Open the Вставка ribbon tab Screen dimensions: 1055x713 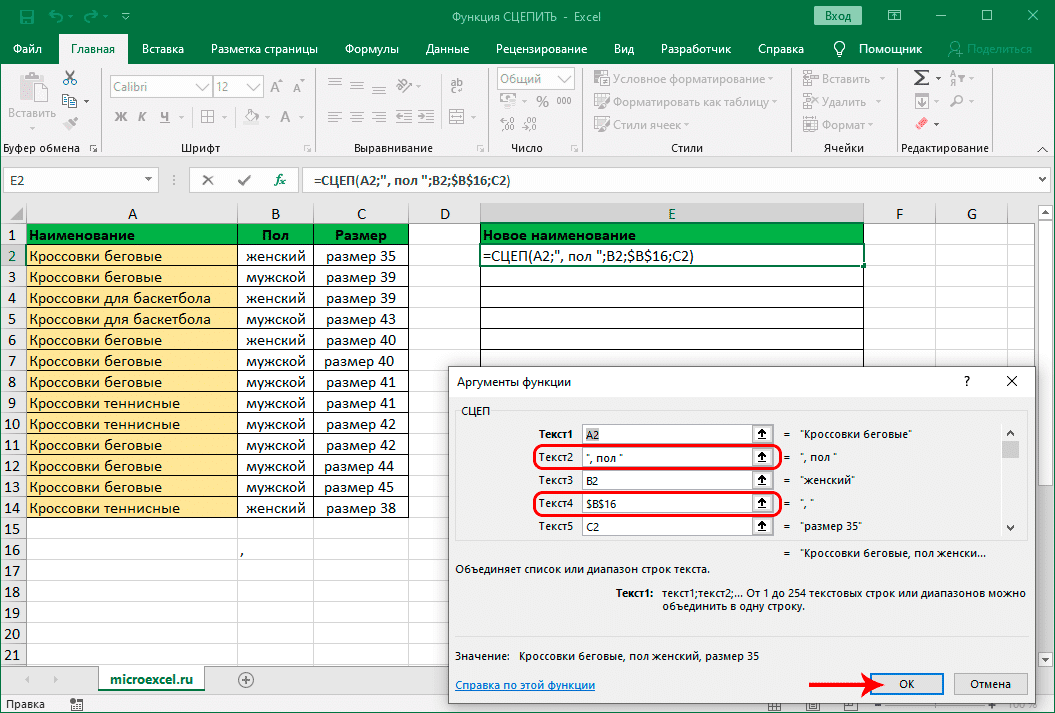tap(163, 48)
